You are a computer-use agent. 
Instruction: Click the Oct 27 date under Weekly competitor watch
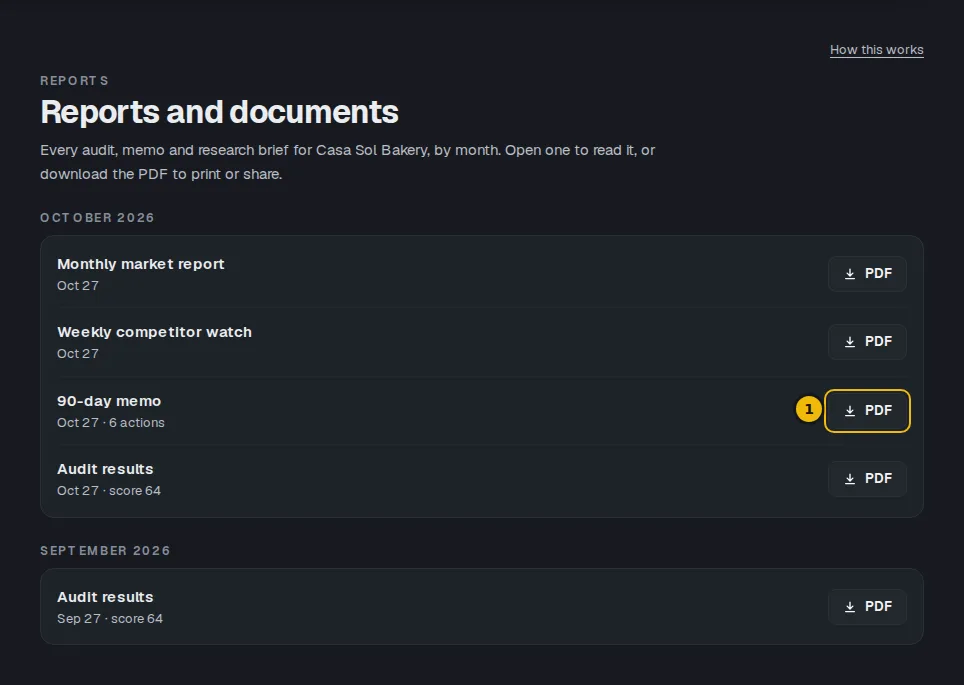77,354
